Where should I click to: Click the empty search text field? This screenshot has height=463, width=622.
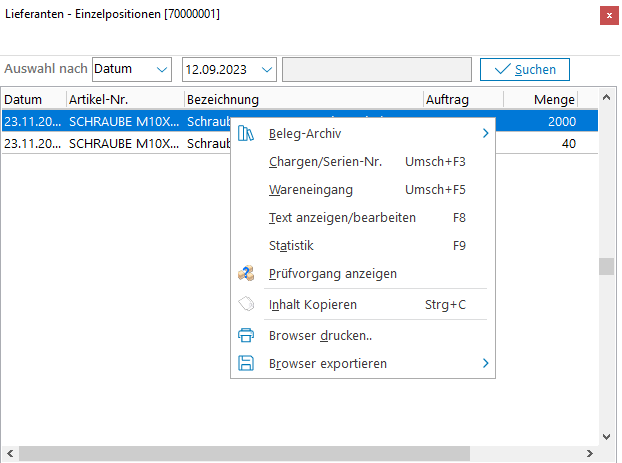tap(376, 69)
